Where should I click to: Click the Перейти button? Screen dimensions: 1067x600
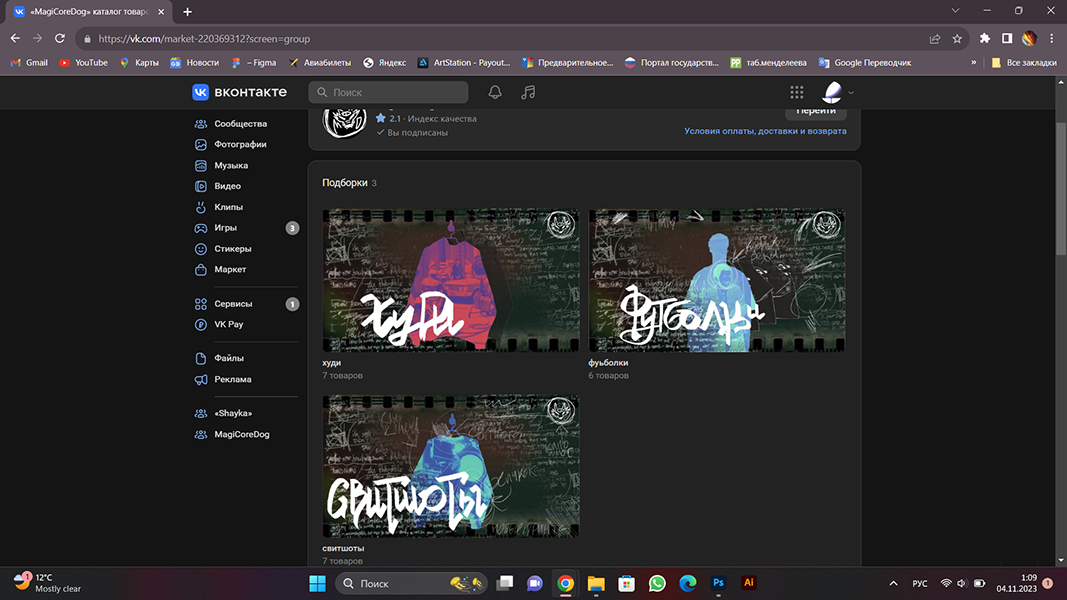click(x=815, y=110)
